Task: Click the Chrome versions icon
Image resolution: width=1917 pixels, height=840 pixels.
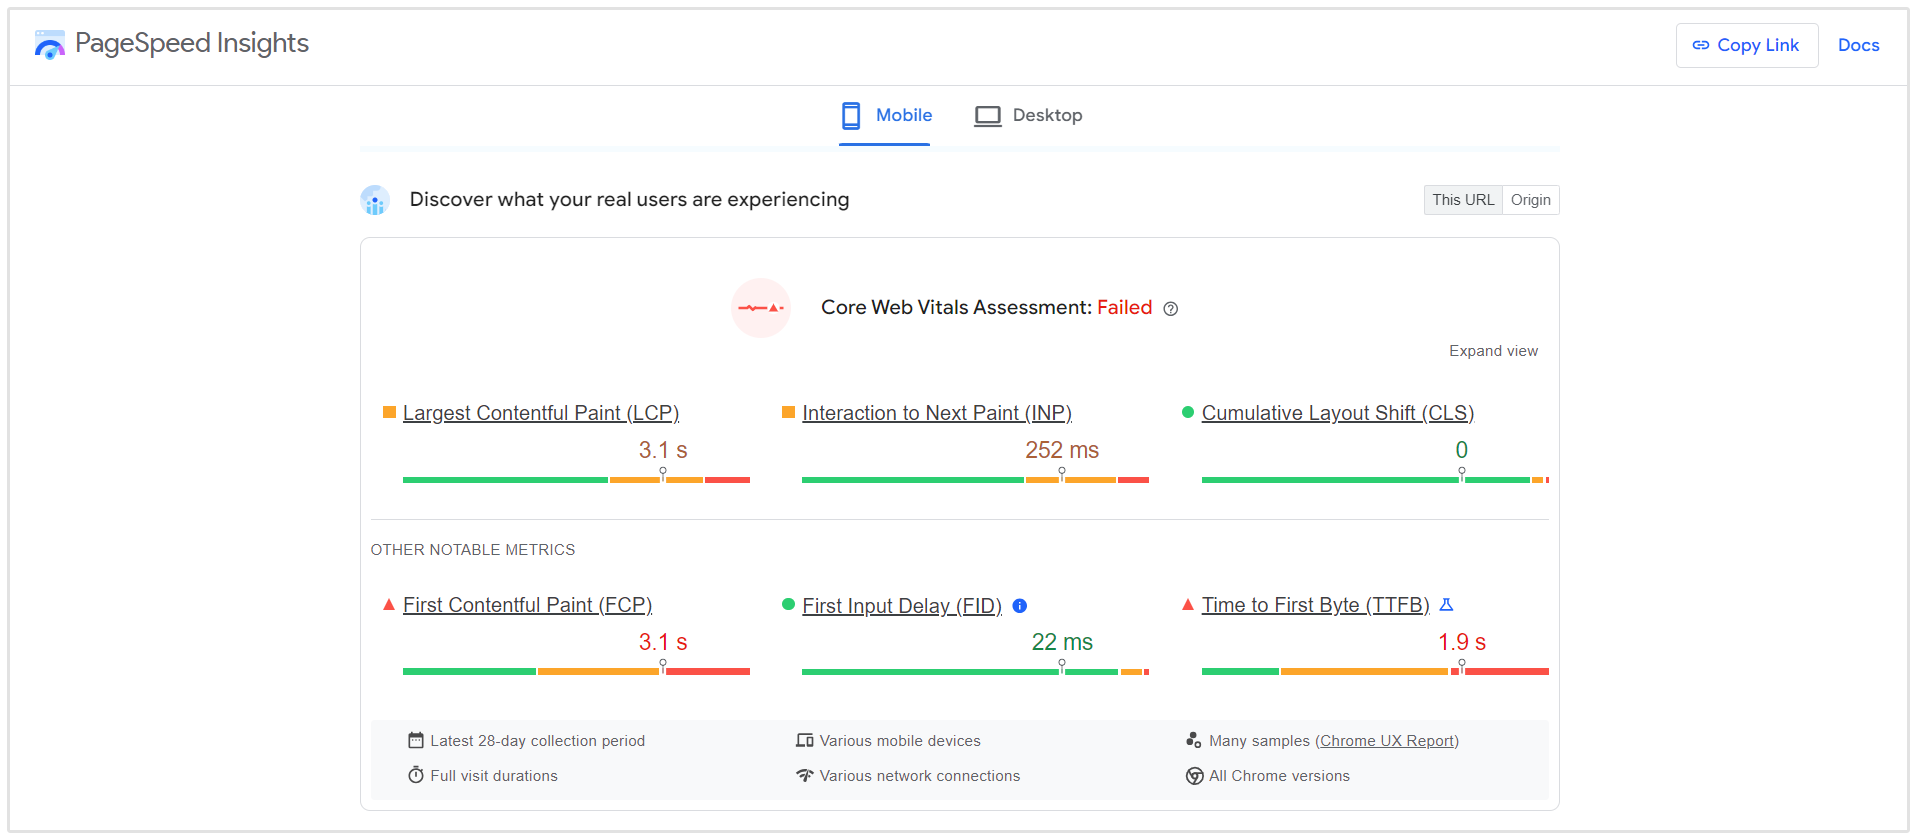Action: coord(1194,776)
